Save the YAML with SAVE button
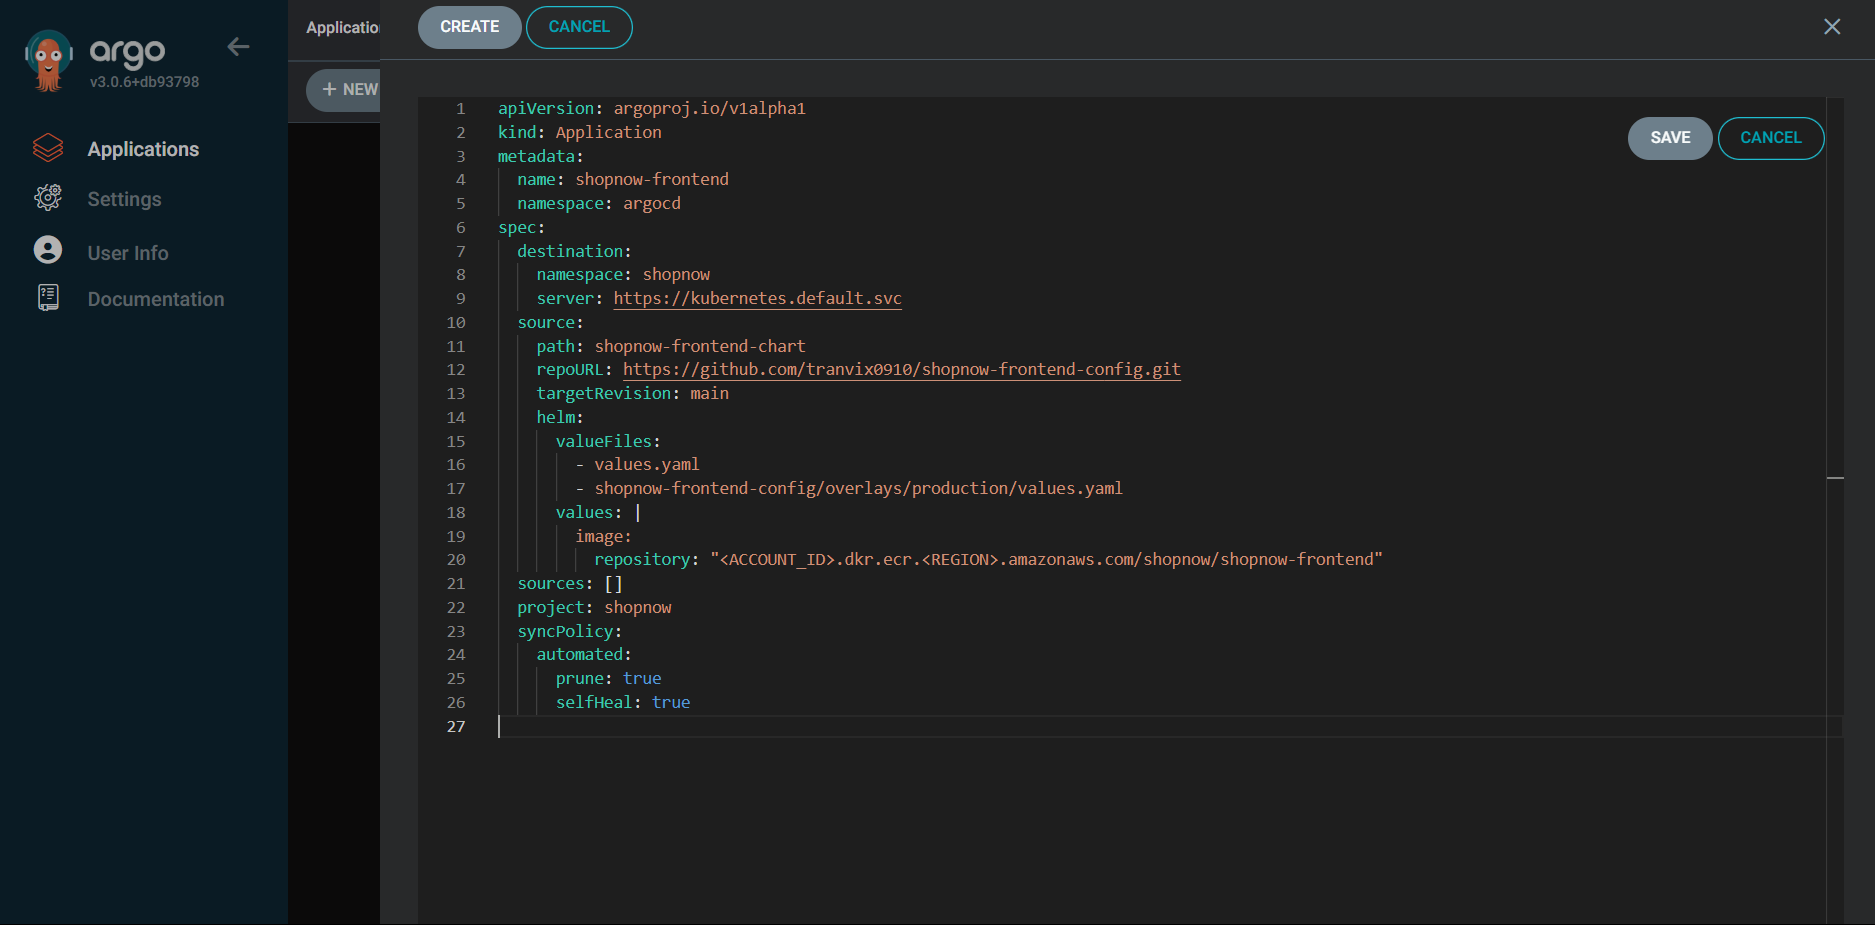Viewport: 1875px width, 925px height. point(1669,138)
